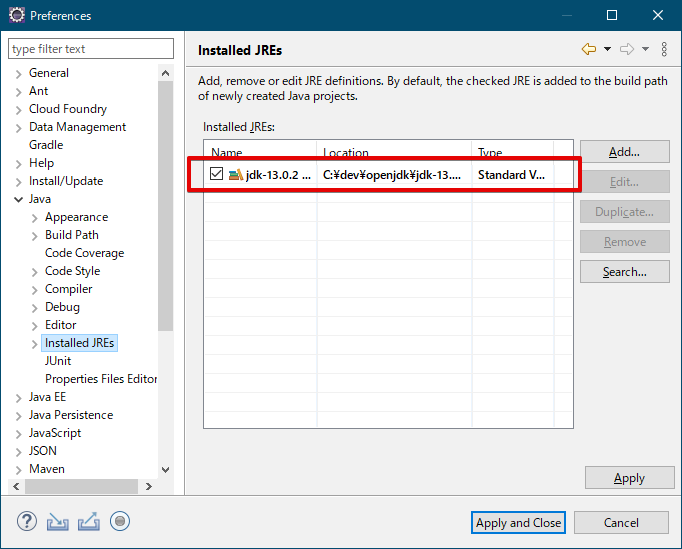This screenshot has width=682, height=549.
Task: Expand the General tree node
Action: coord(18,74)
